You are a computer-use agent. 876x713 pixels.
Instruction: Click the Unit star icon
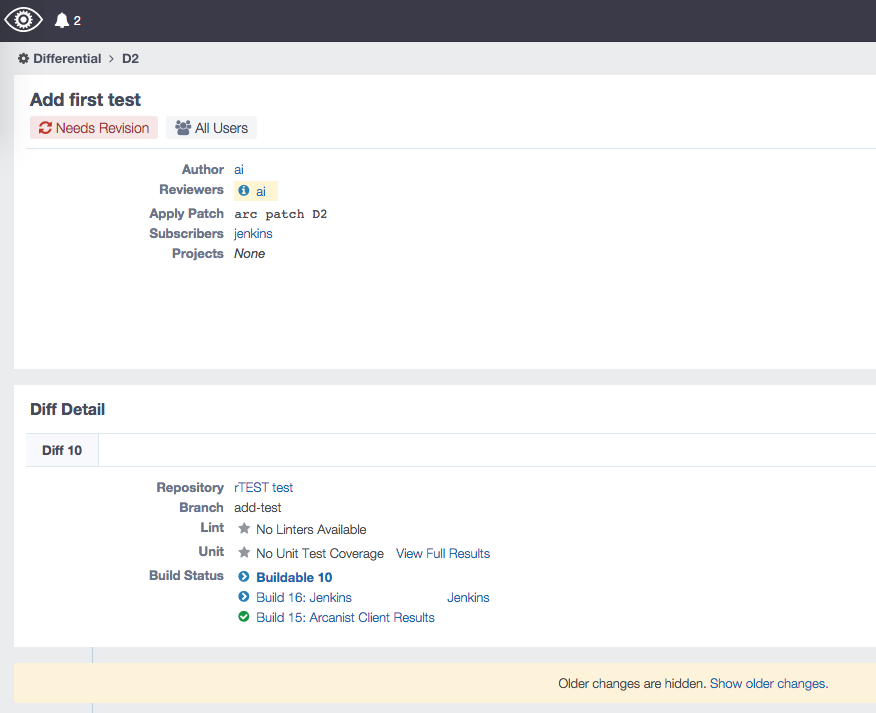tap(244, 553)
